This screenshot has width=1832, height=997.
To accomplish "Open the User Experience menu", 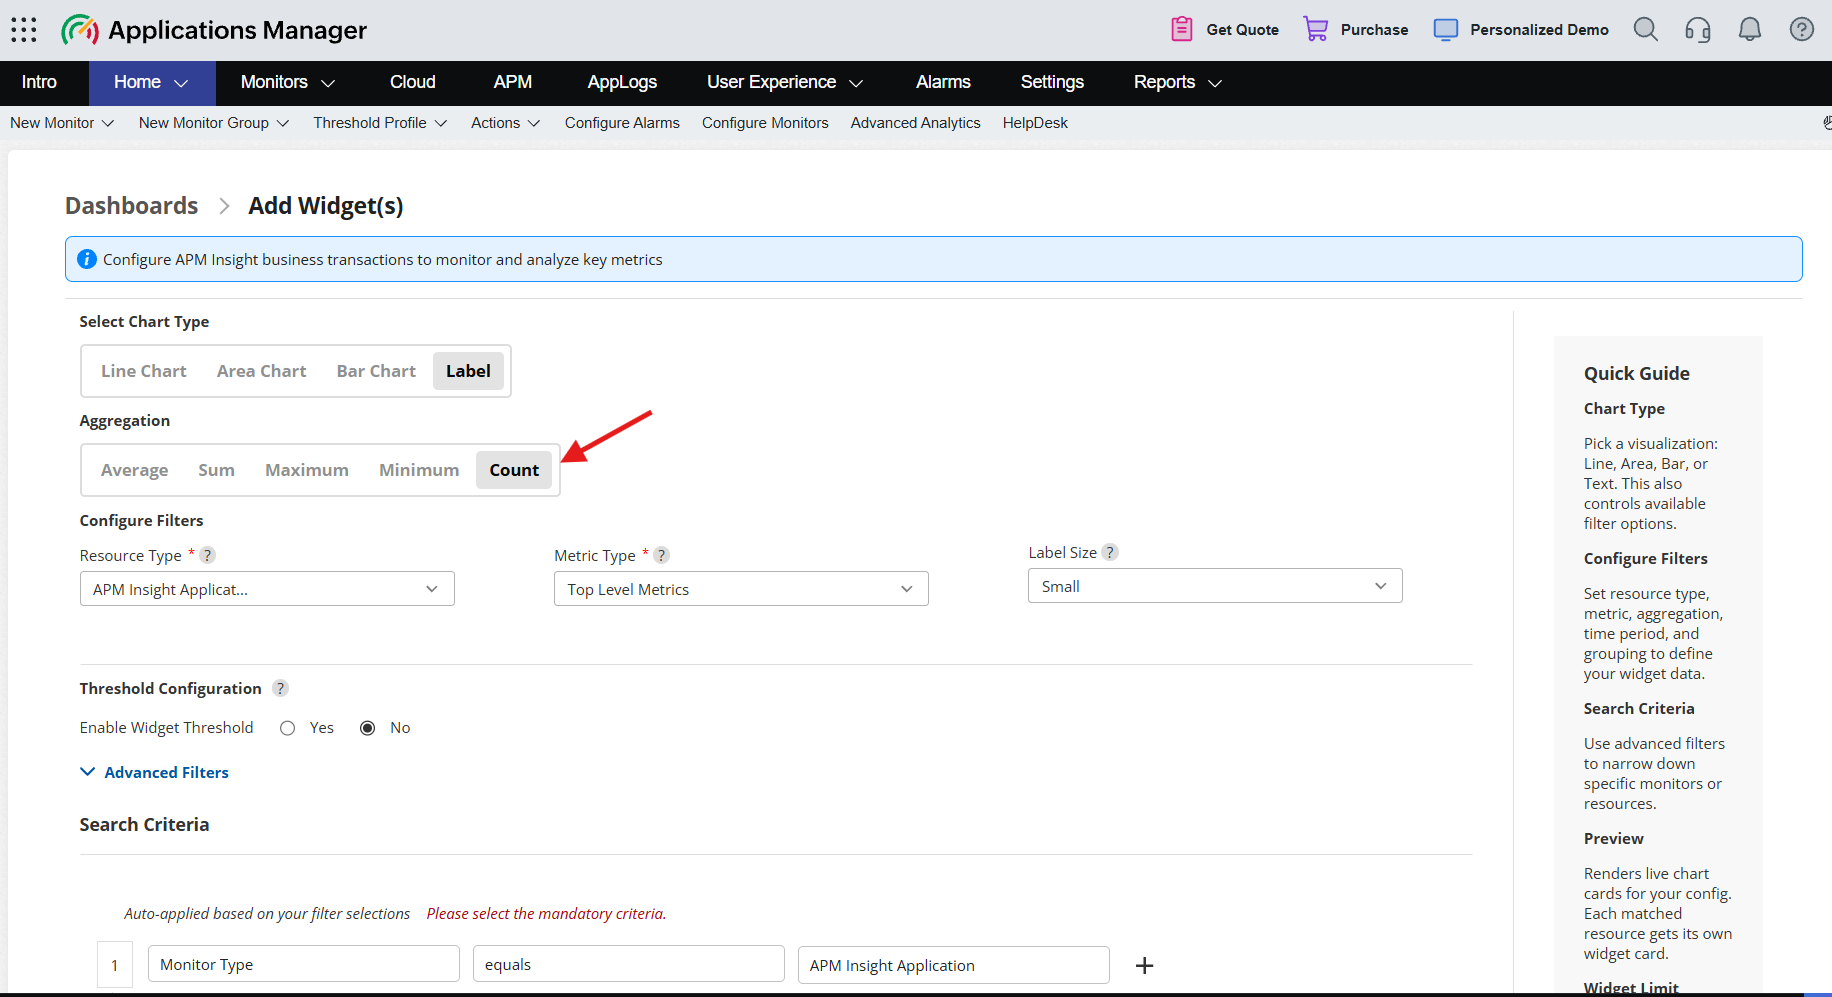I will coord(785,82).
